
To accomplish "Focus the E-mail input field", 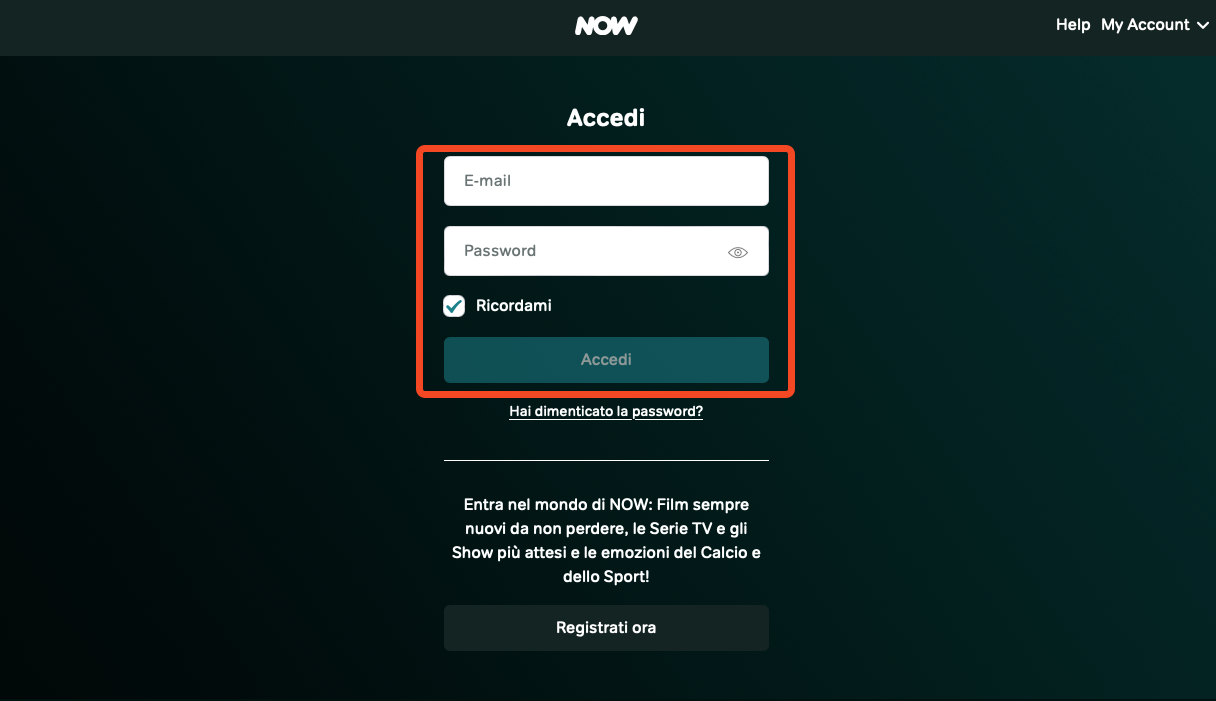I will pos(606,181).
